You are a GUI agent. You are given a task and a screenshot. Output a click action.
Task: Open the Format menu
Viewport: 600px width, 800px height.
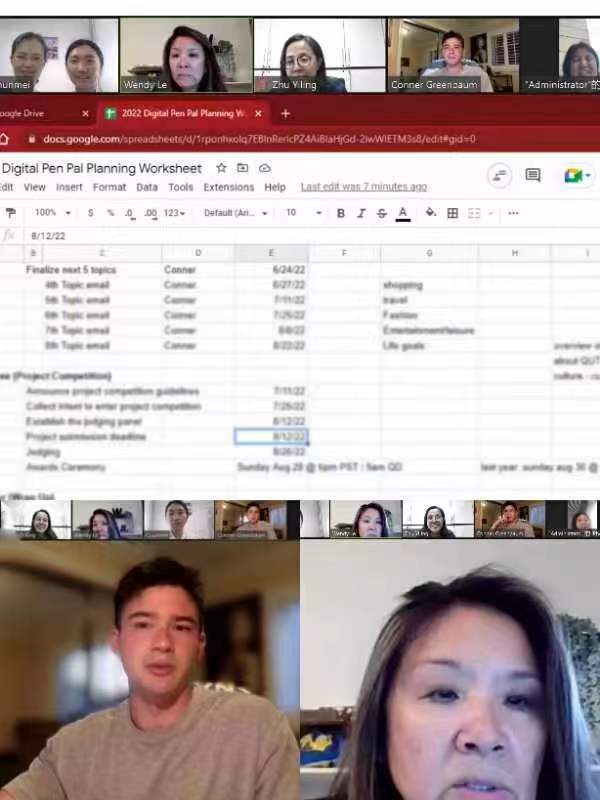tap(109, 187)
